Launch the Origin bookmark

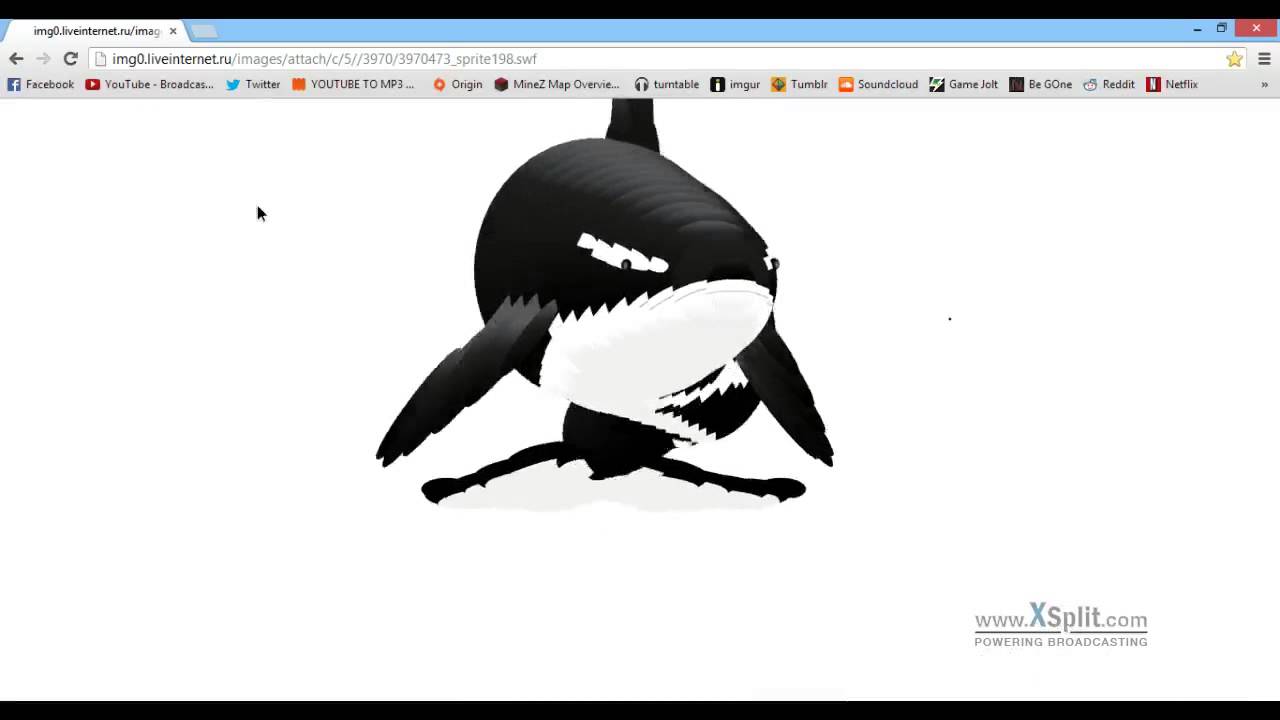[458, 85]
